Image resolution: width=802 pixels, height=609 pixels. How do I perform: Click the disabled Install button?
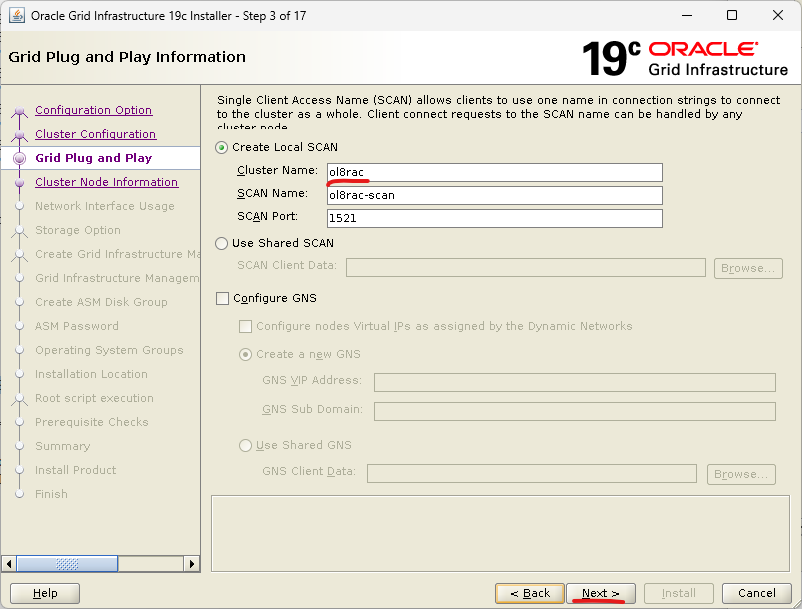[679, 593]
